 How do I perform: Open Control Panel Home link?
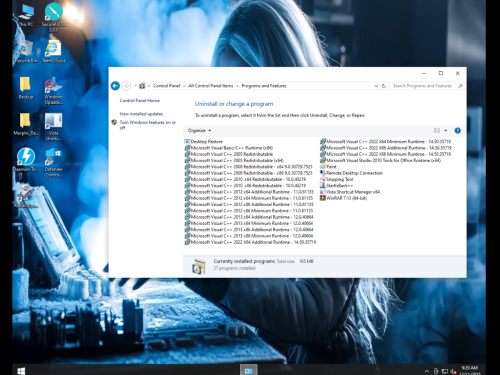point(140,100)
